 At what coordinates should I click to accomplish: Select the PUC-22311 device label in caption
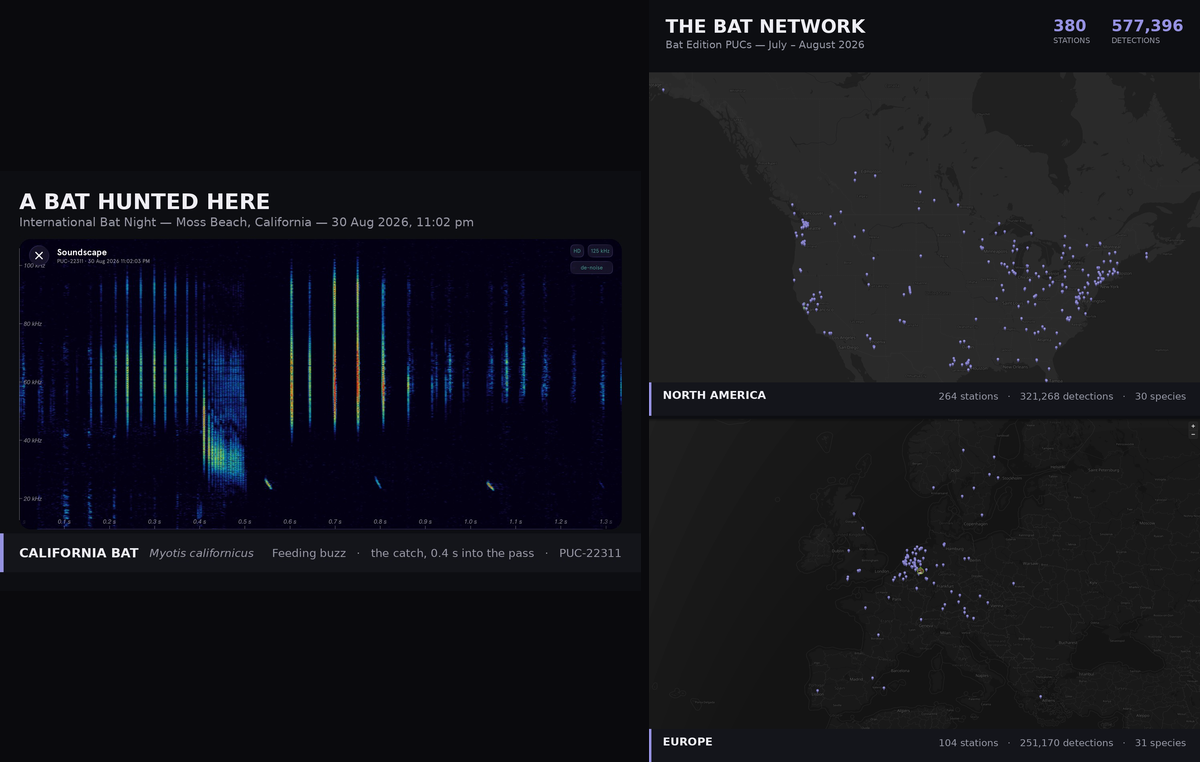pos(590,553)
